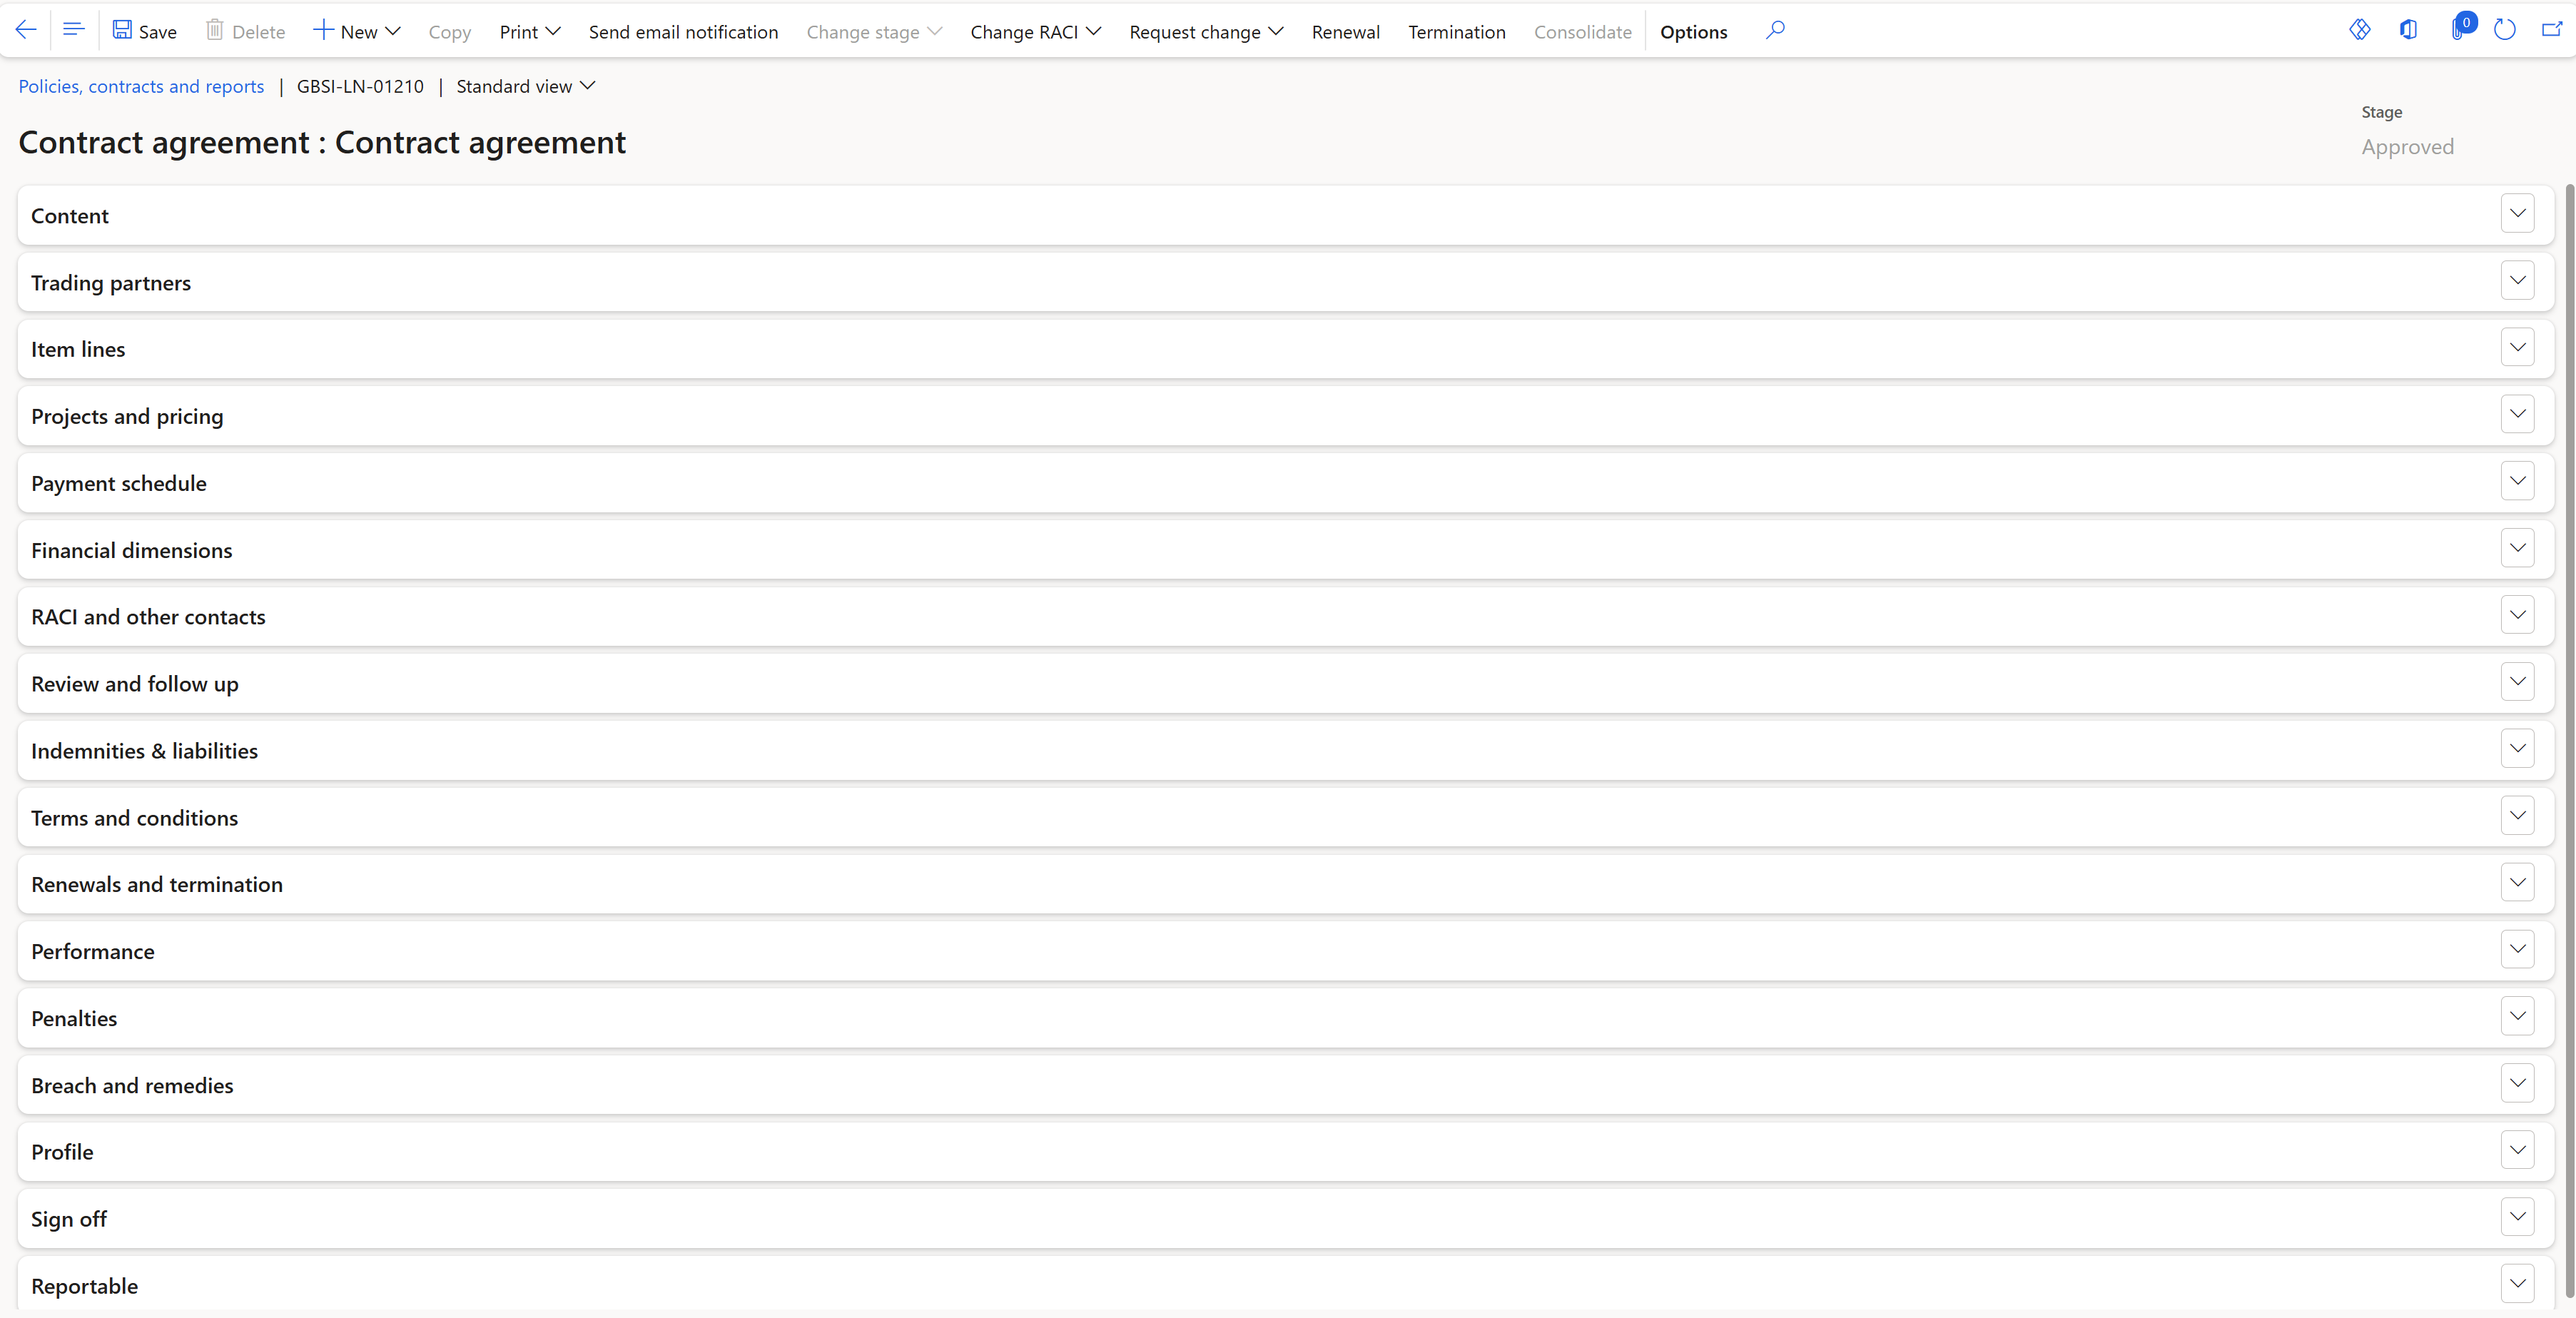This screenshot has width=2576, height=1318.
Task: Click the Power Apps icon
Action: tap(2360, 31)
